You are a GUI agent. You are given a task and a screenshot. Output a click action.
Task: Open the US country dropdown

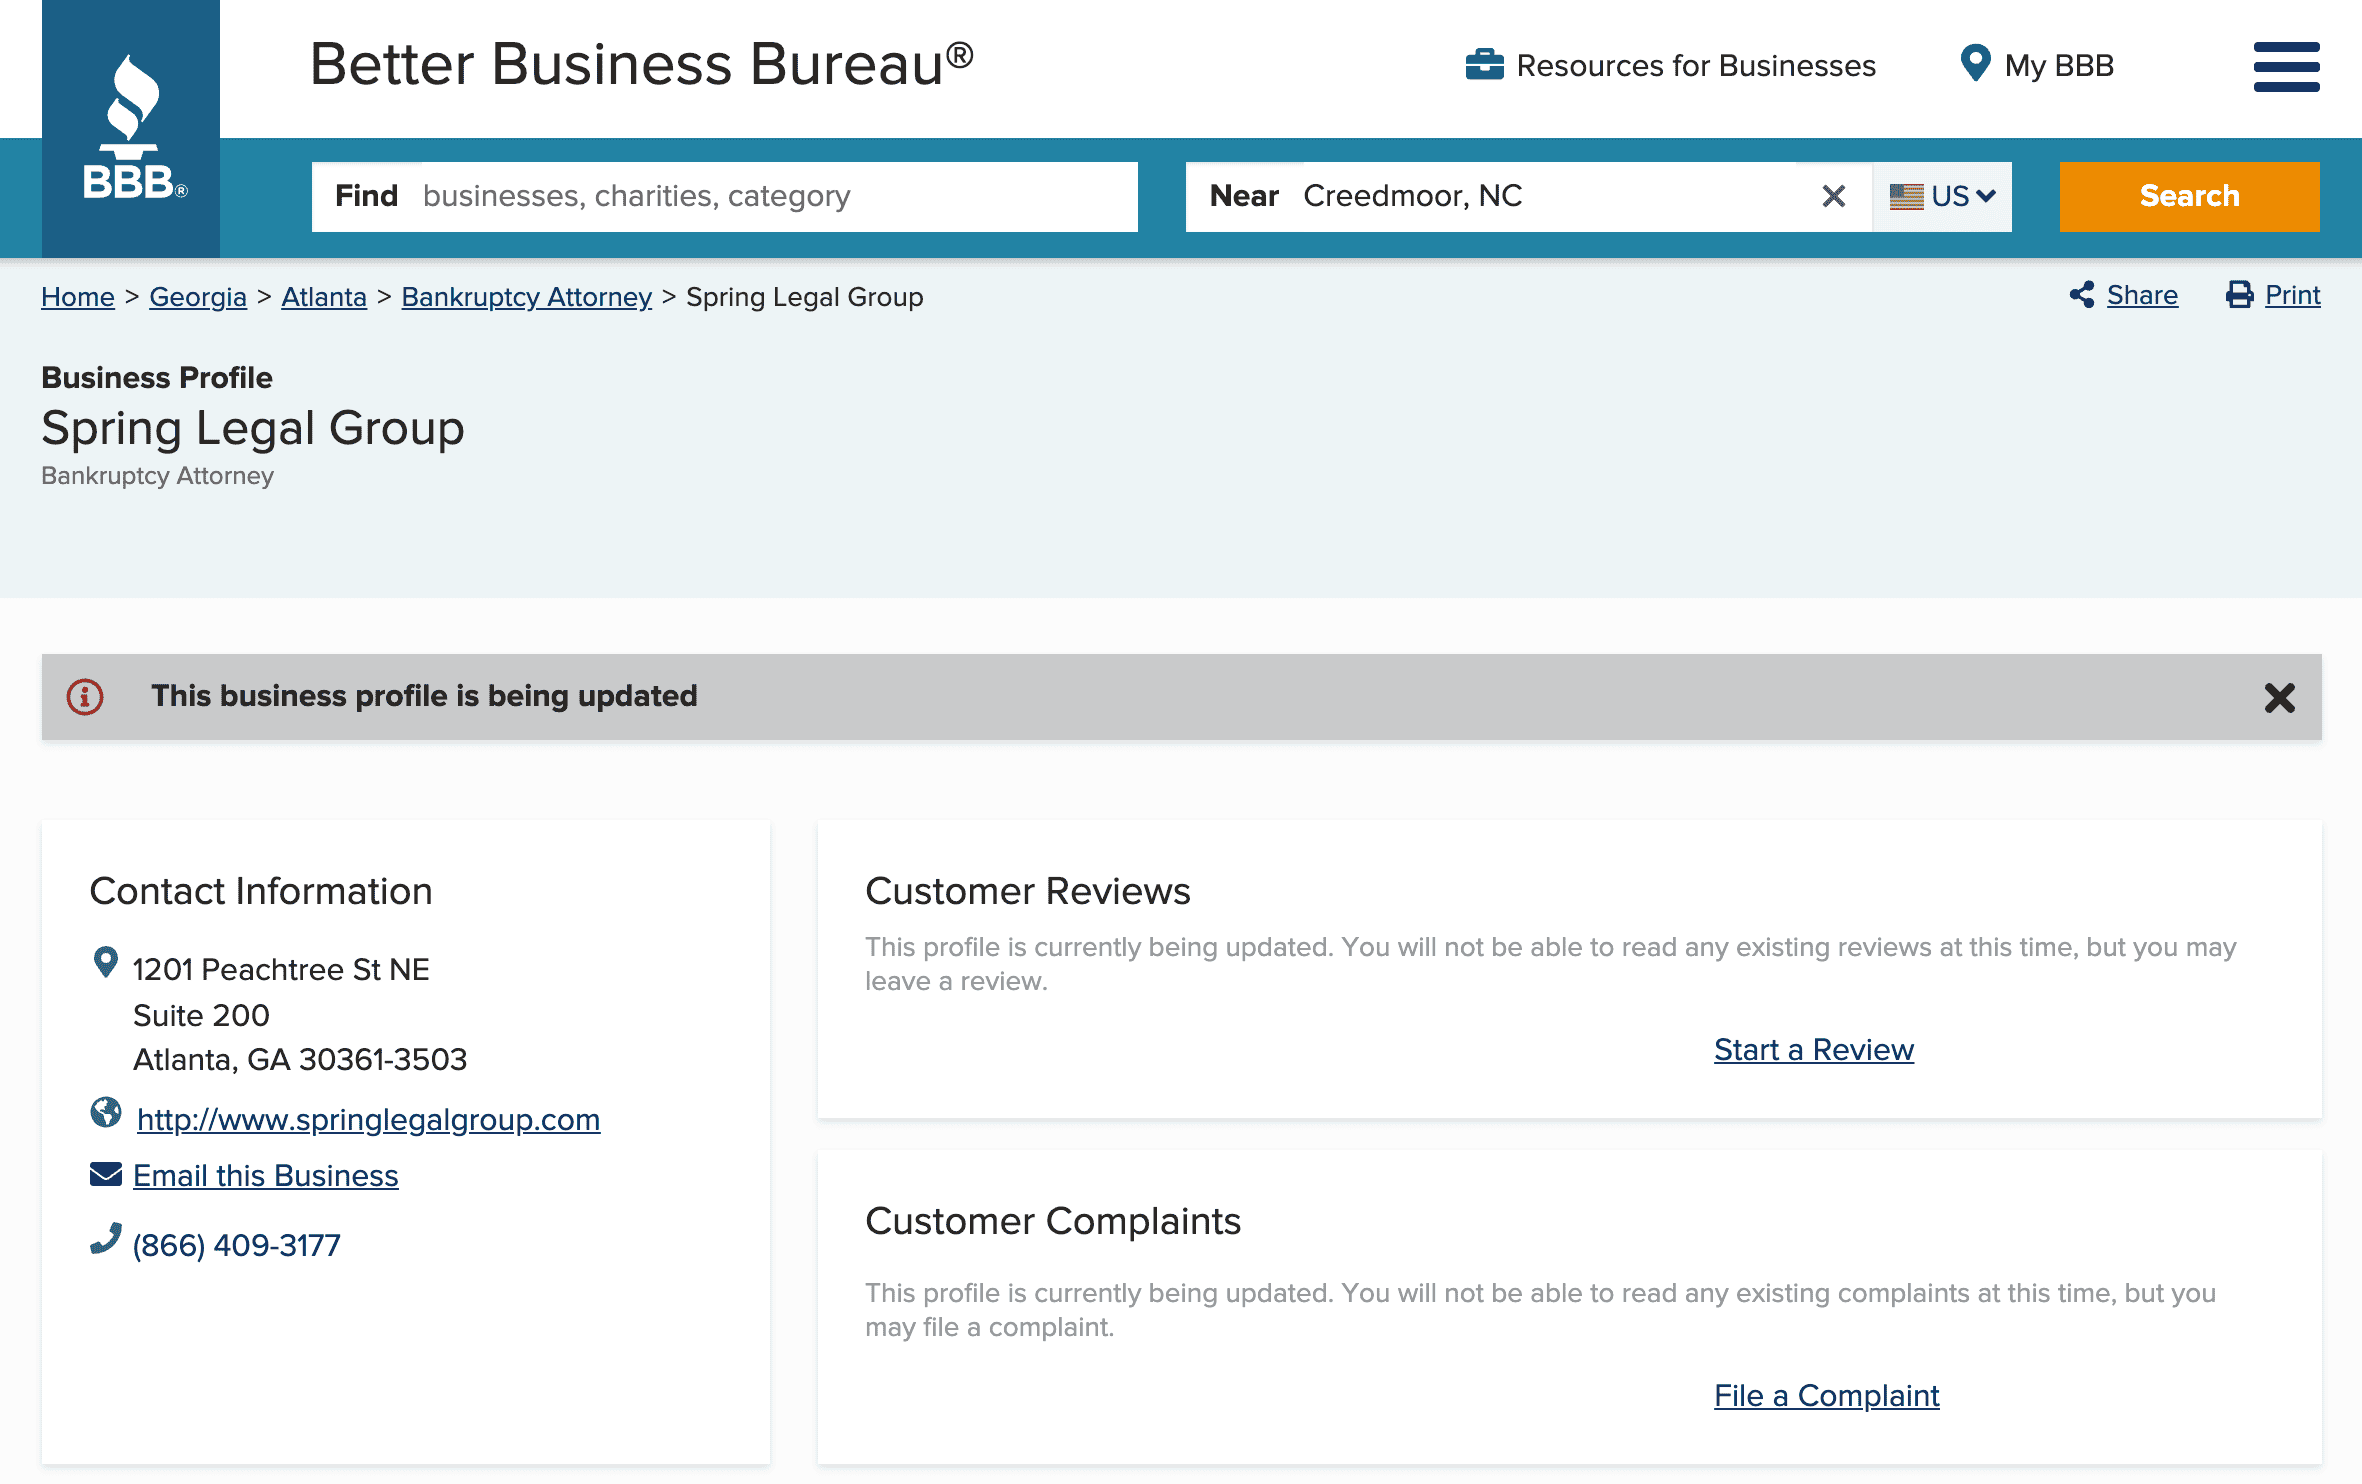click(x=1942, y=196)
